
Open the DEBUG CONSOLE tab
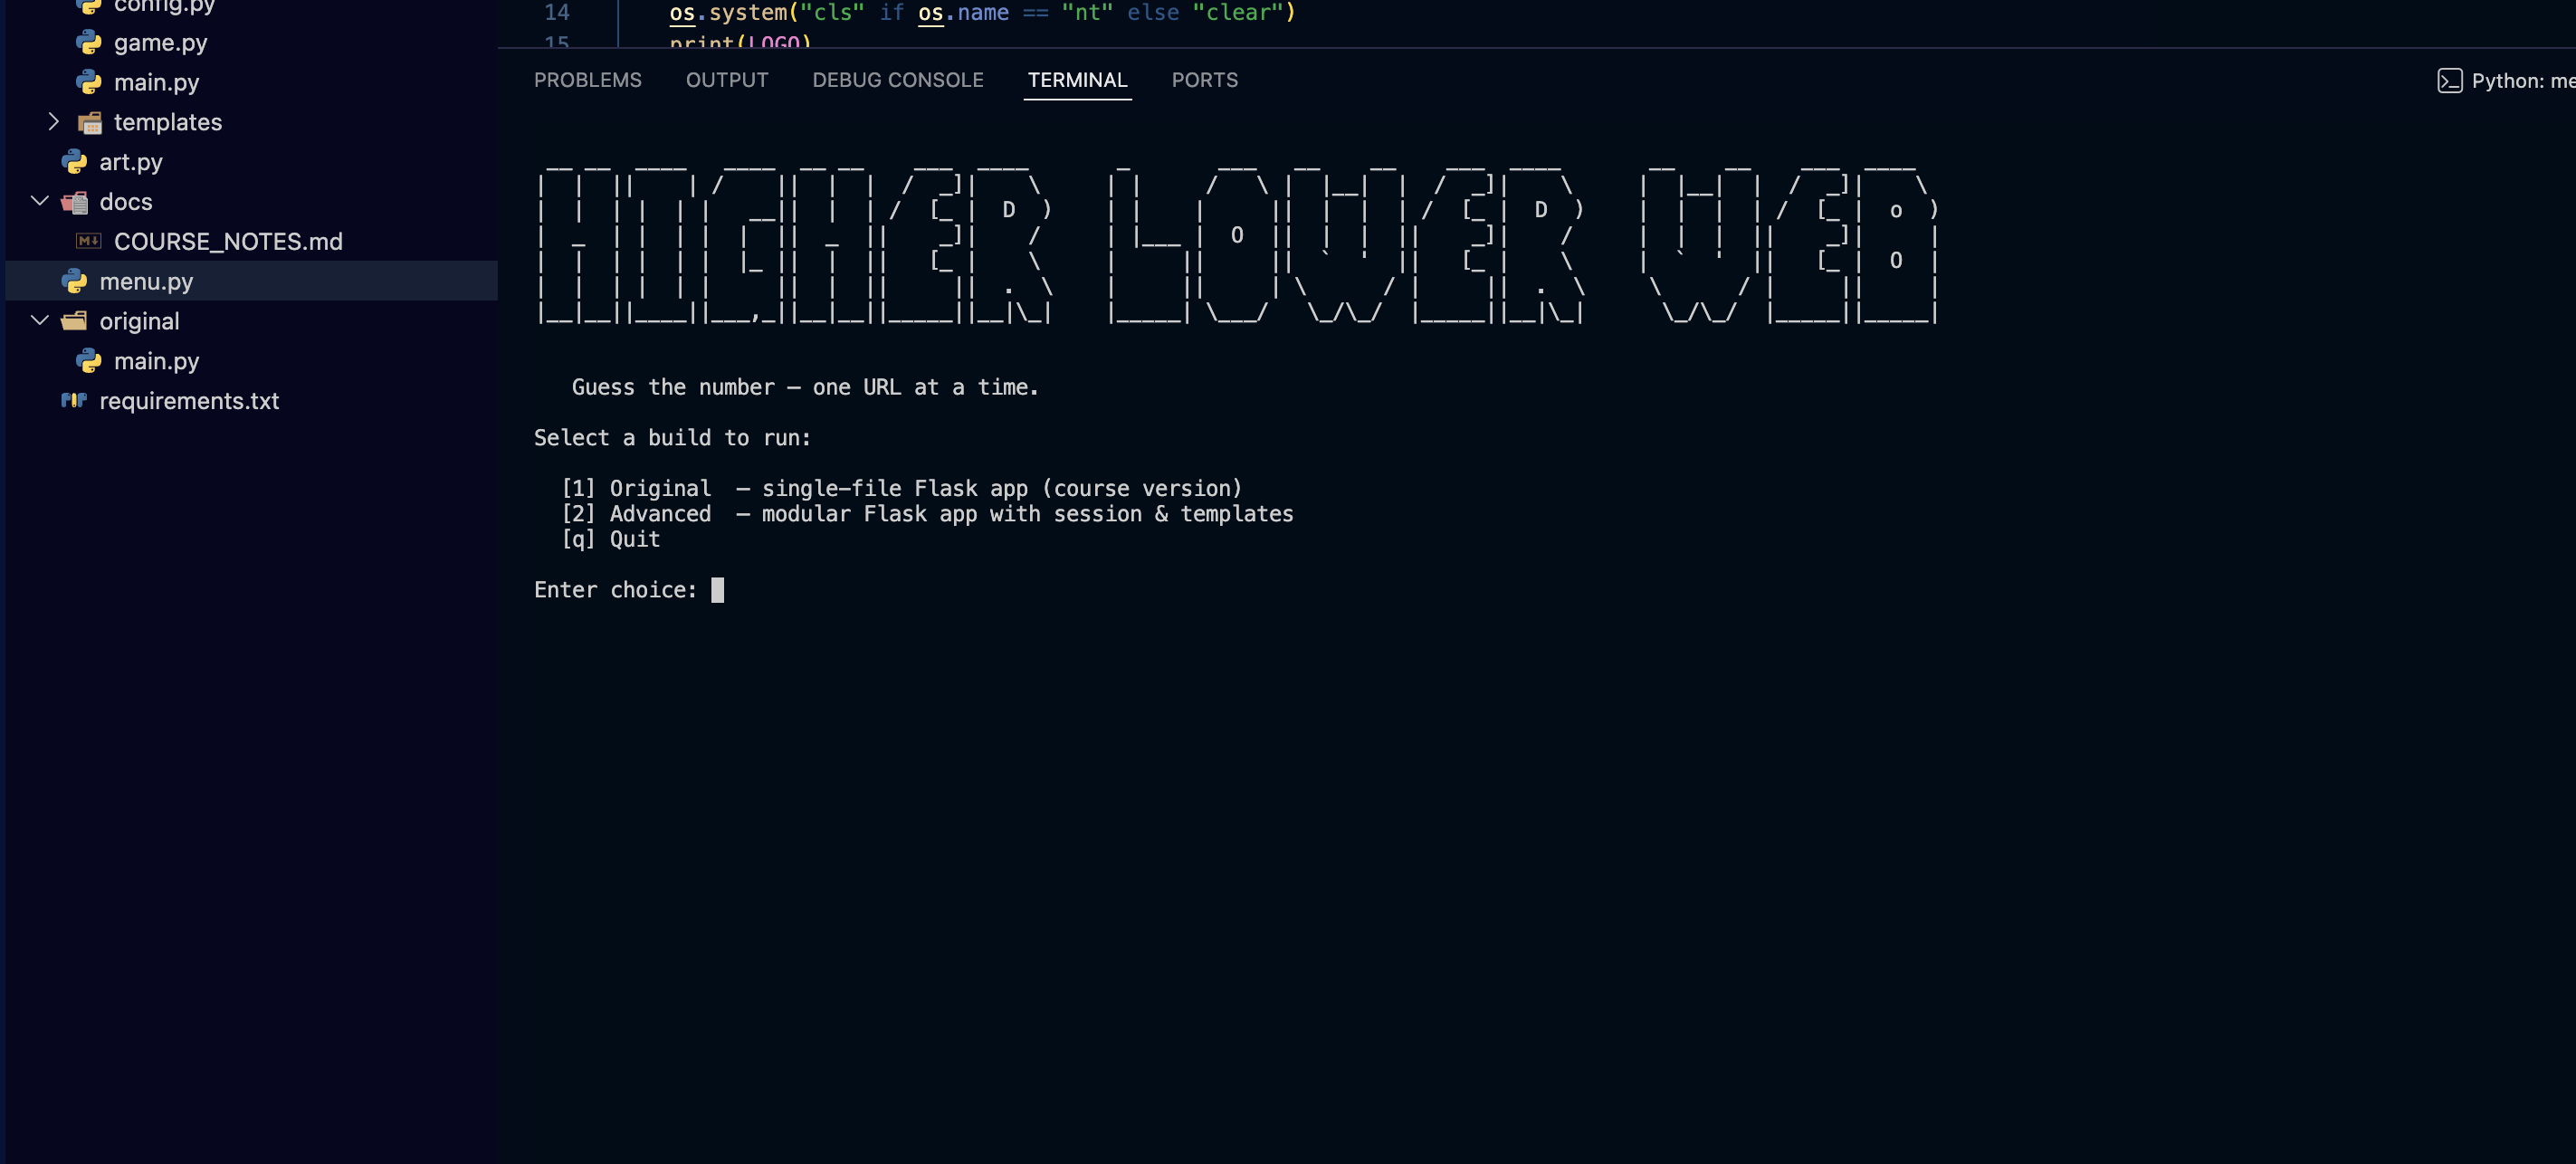(x=898, y=80)
